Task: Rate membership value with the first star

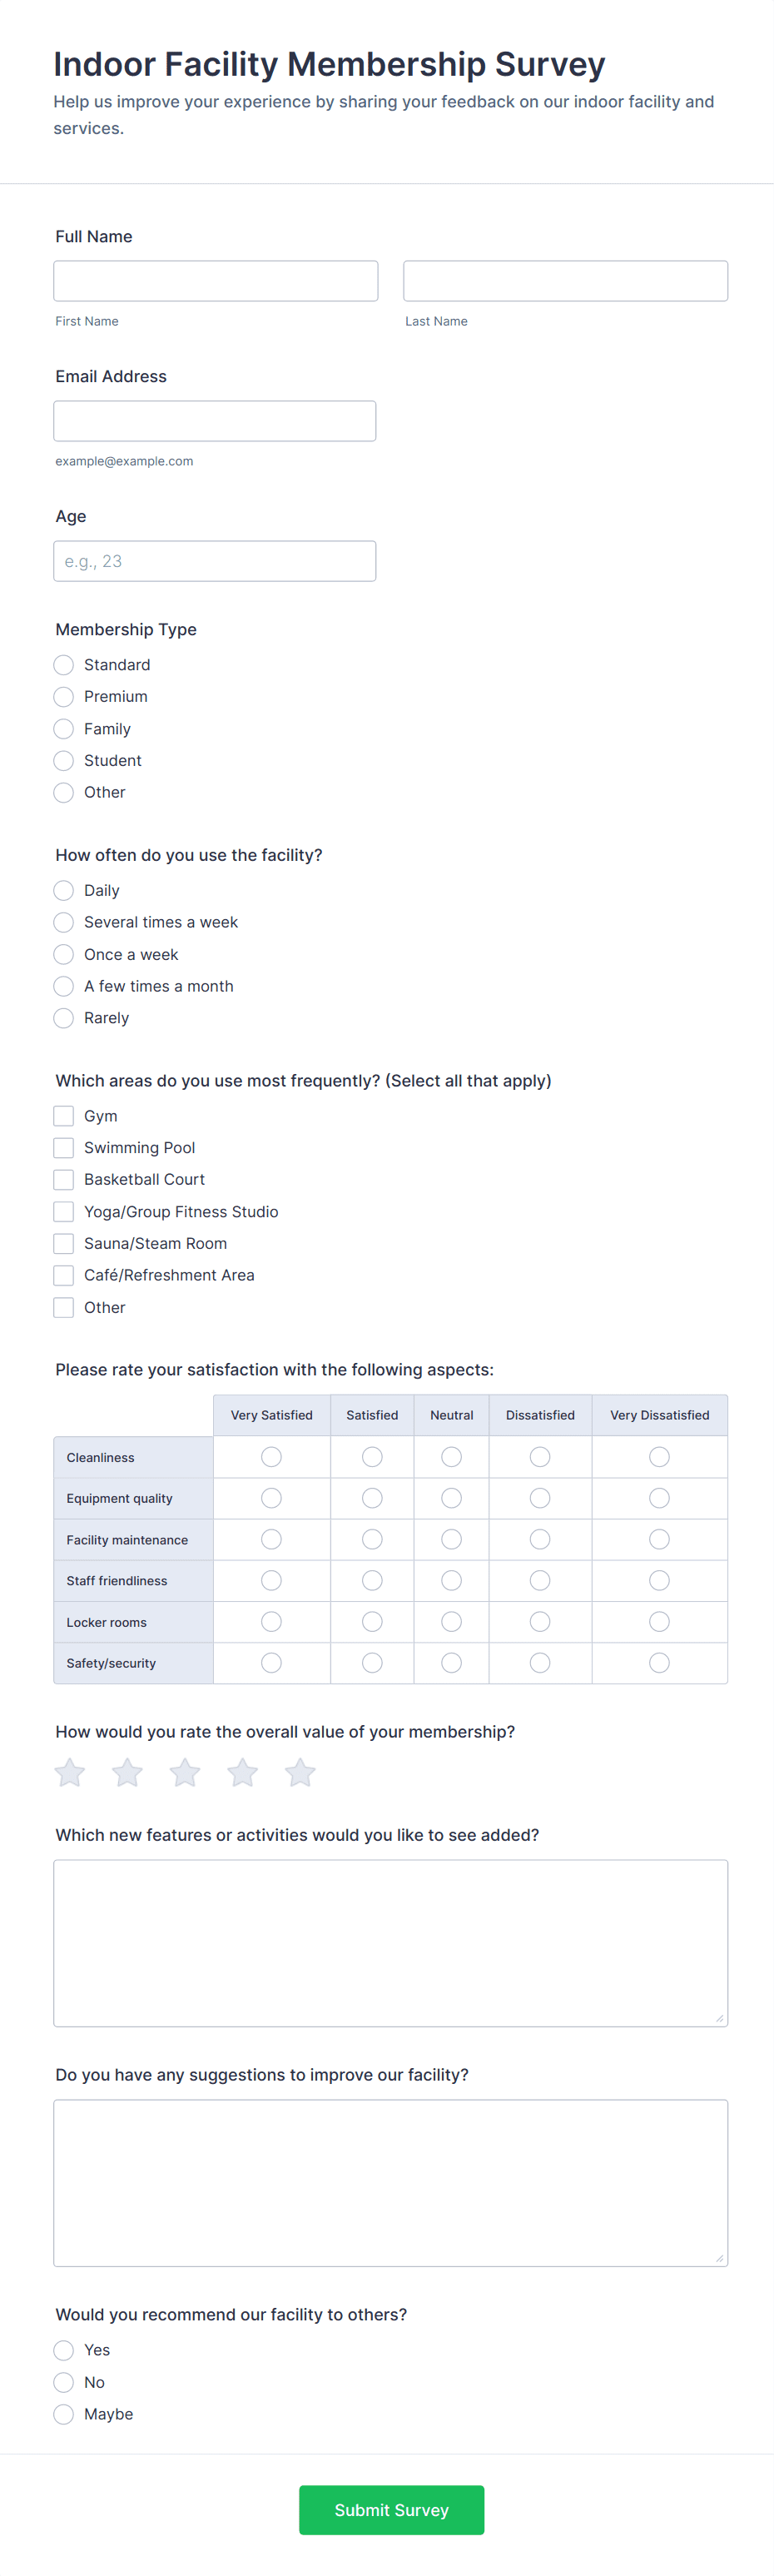Action: point(70,1773)
